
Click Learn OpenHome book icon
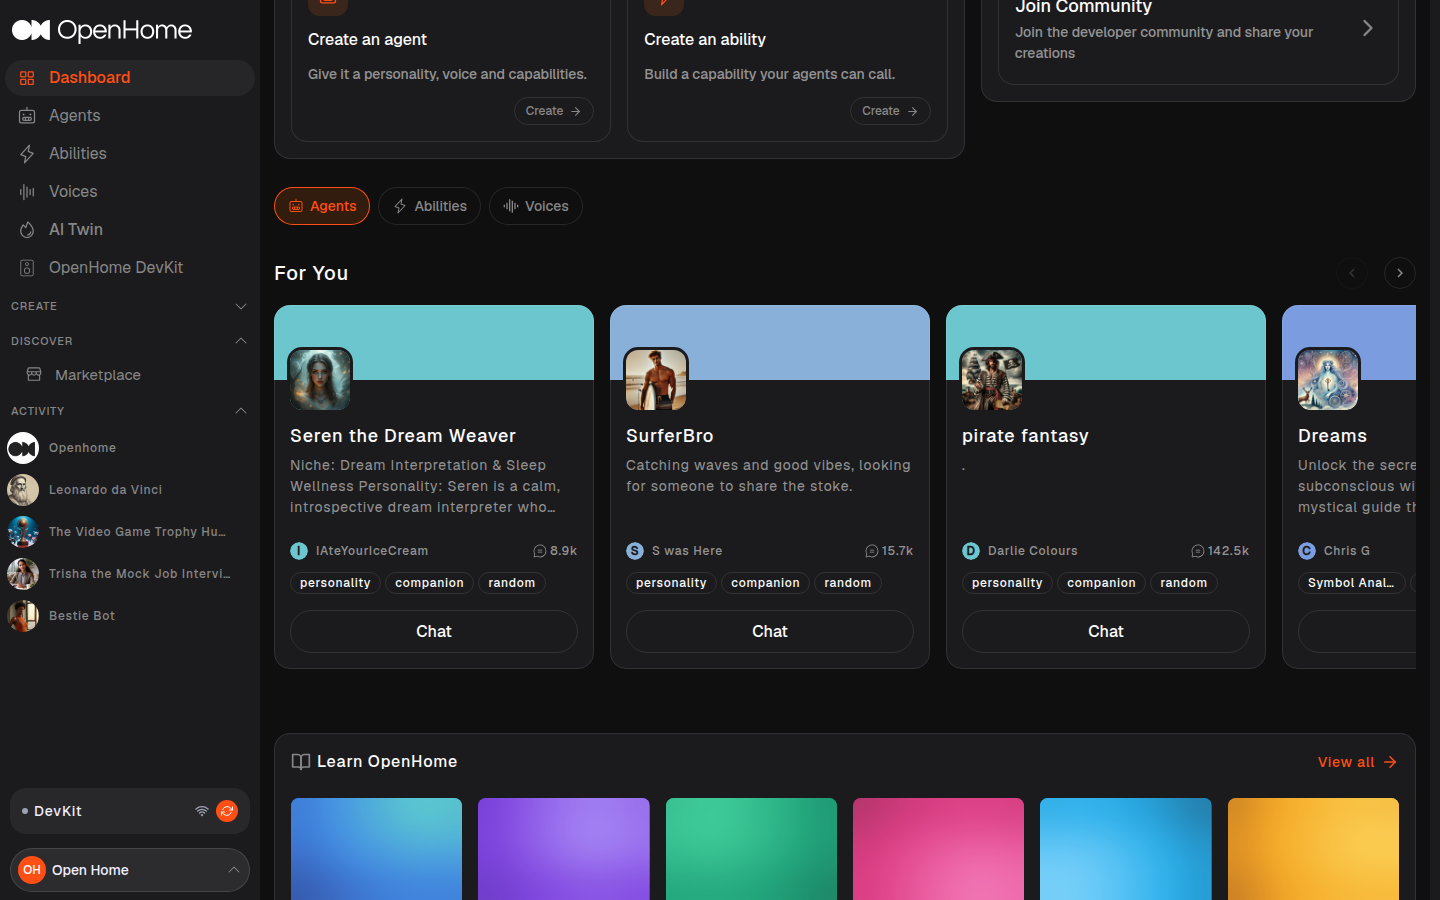(x=300, y=762)
